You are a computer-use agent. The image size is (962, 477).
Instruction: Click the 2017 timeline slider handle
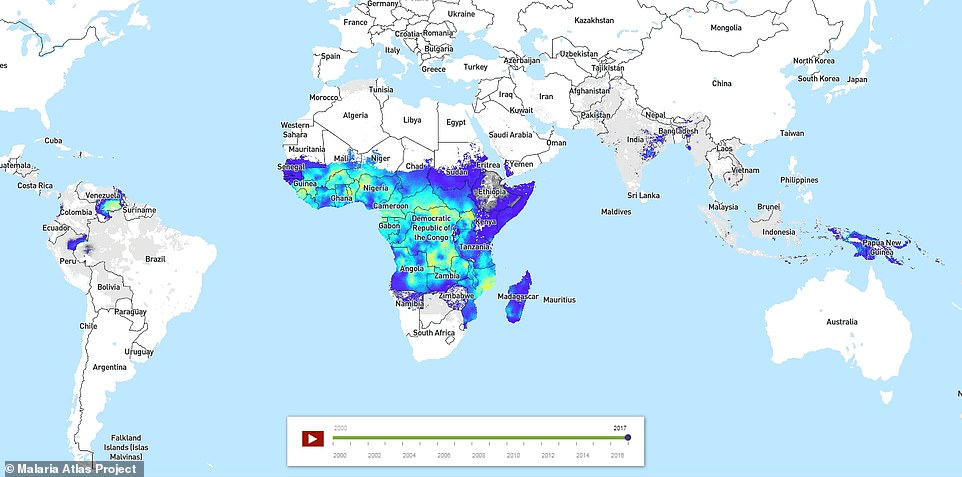pos(628,437)
